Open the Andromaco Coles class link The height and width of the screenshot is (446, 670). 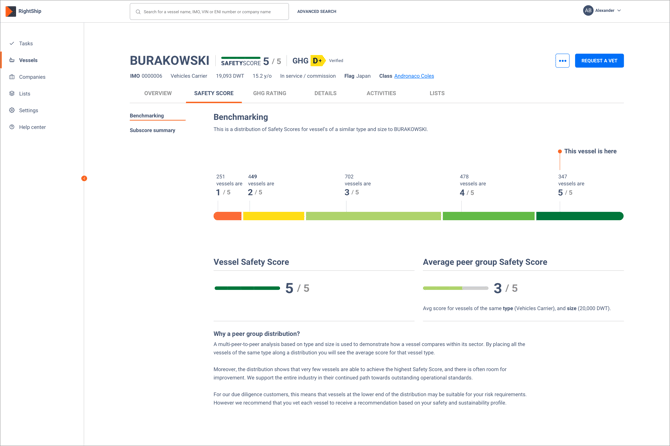tap(414, 76)
